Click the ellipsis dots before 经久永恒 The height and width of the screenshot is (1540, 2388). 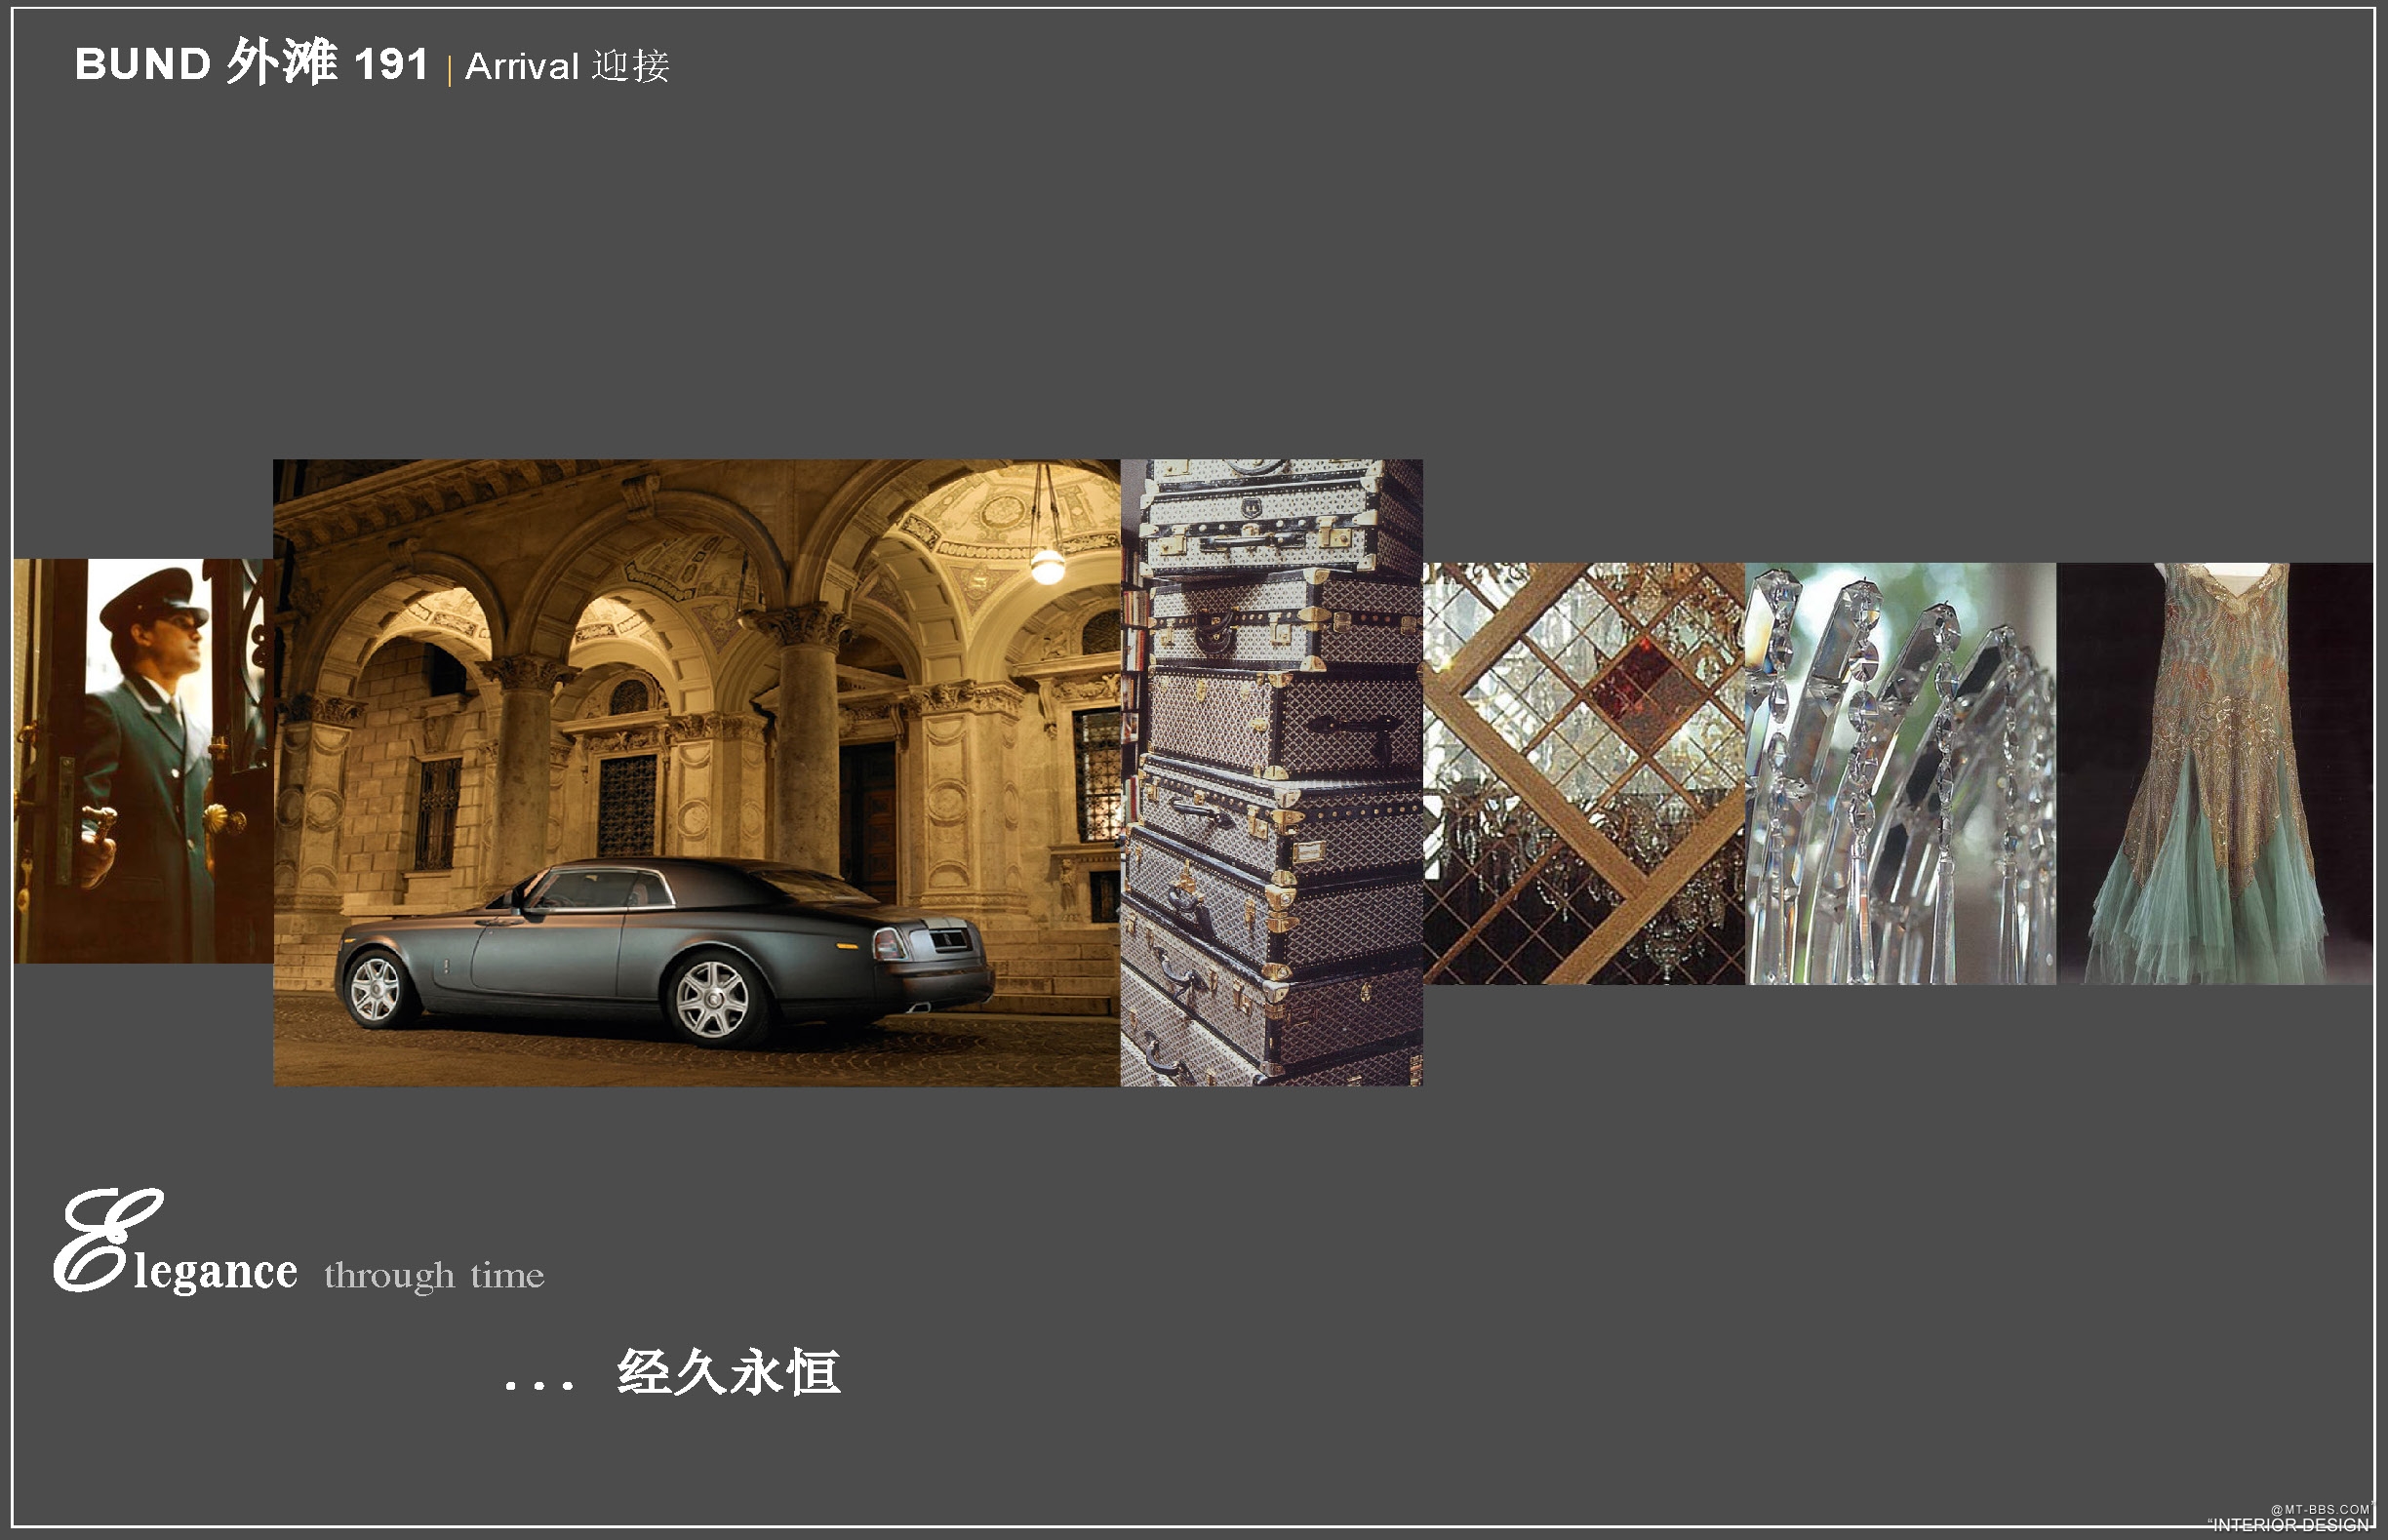coord(539,1385)
